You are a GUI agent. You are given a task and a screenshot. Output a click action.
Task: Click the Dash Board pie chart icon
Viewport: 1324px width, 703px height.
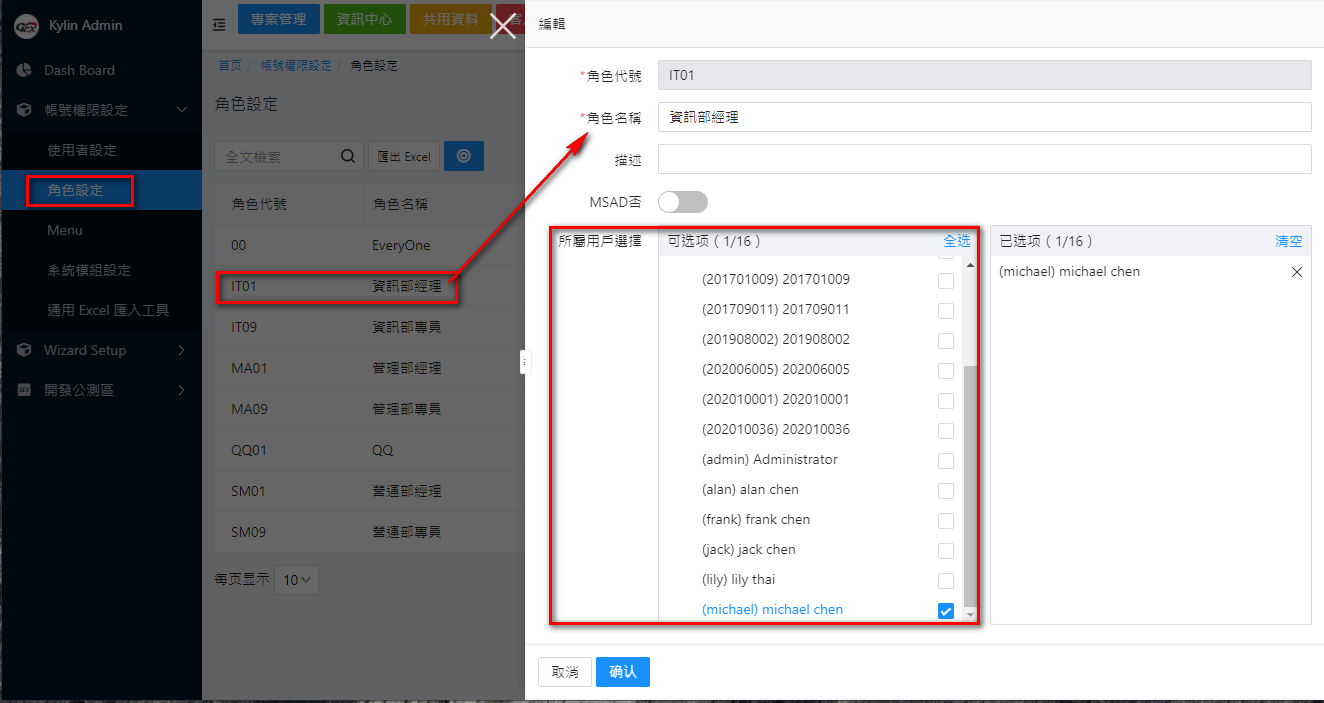[x=25, y=70]
